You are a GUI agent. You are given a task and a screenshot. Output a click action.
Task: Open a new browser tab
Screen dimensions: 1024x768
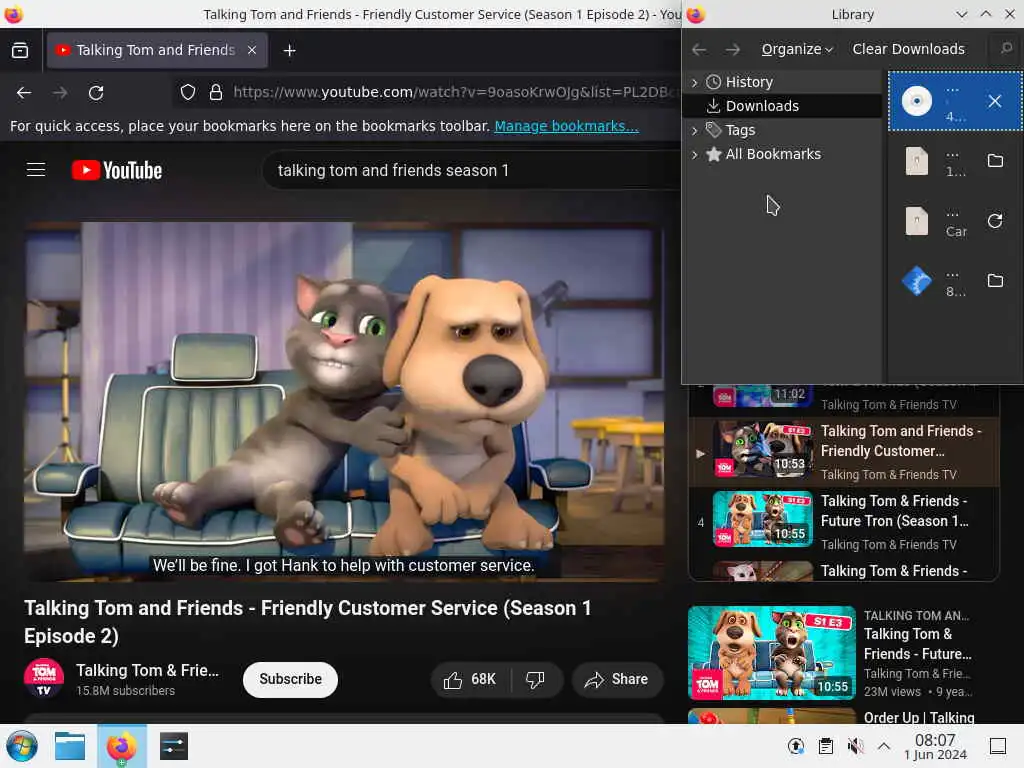289,50
